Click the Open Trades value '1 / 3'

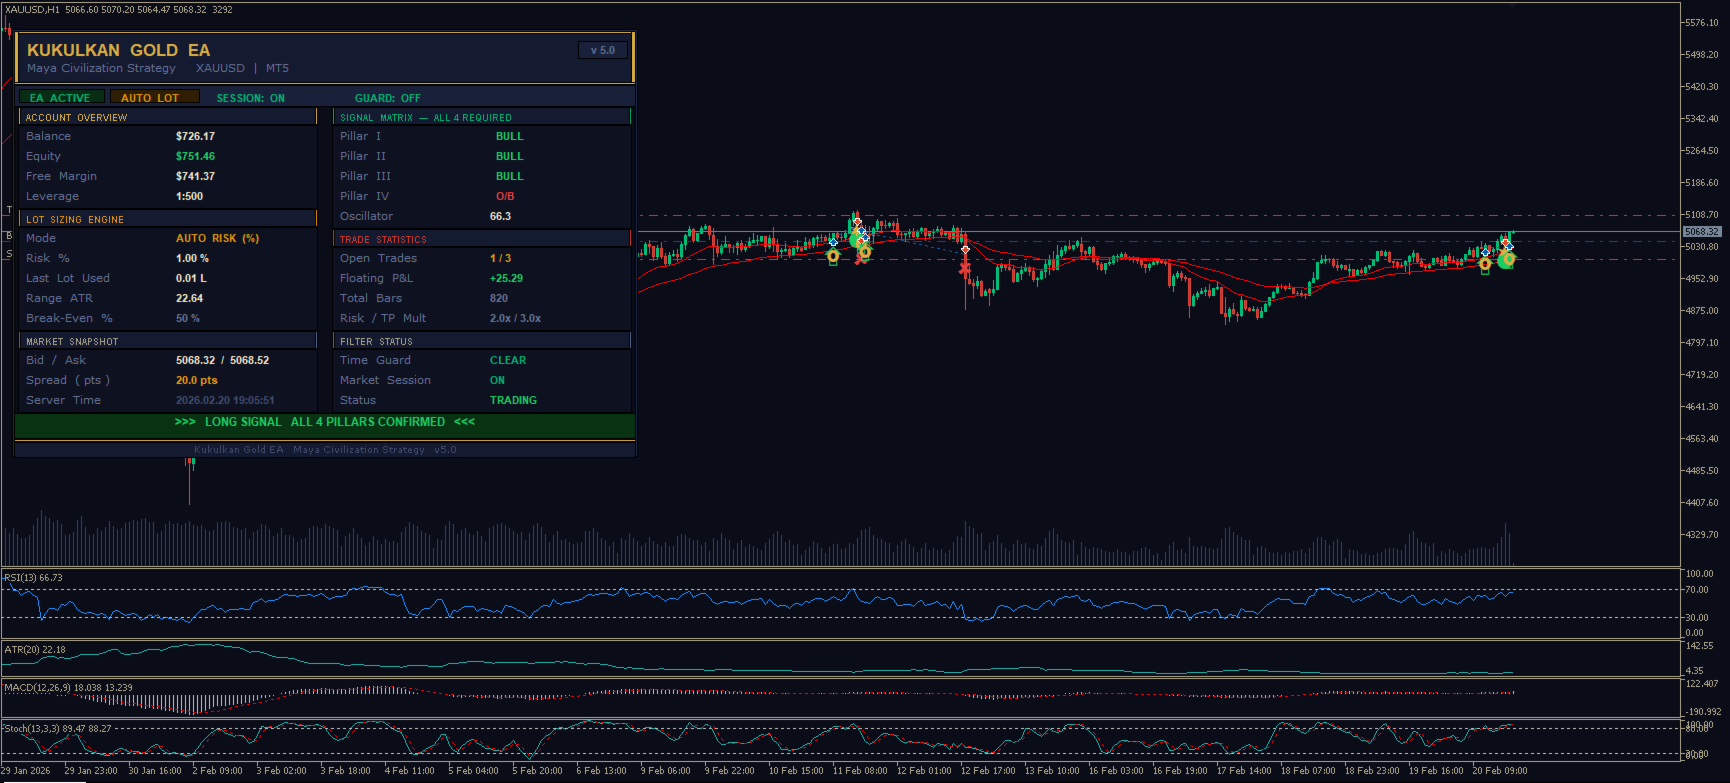pyautogui.click(x=501, y=258)
